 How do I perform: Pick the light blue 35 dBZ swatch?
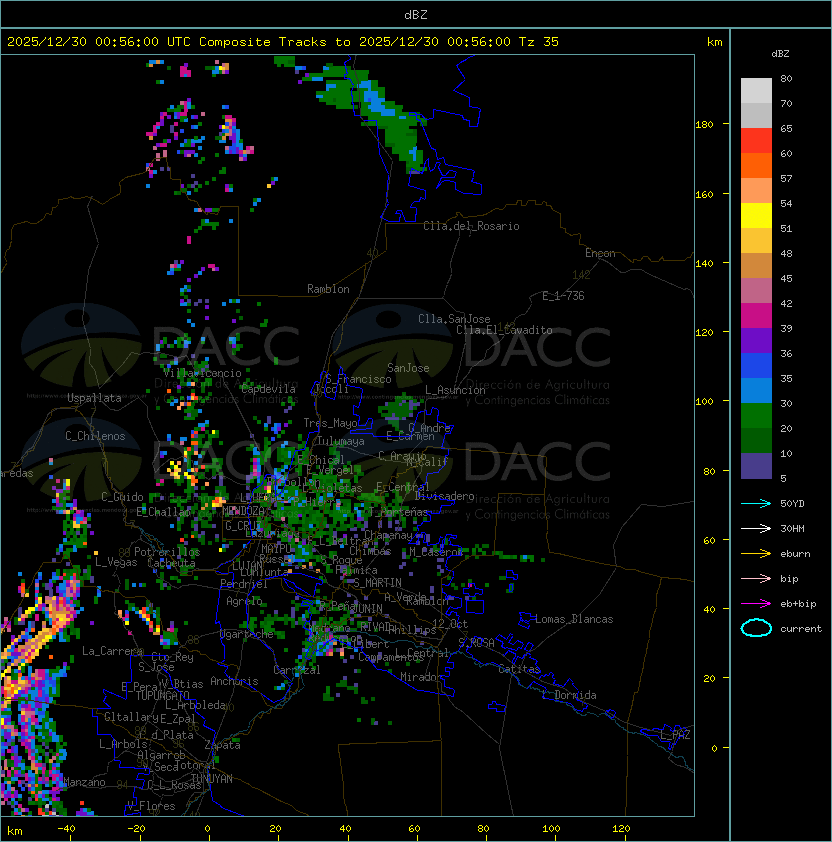click(x=756, y=390)
